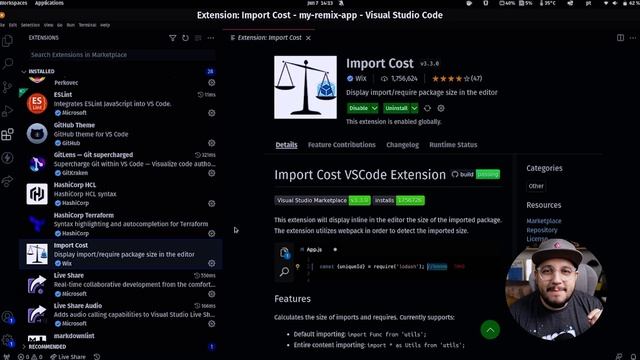This screenshot has width=640, height=360.
Task: Click sync icon next to Uninstall
Action: point(427,108)
